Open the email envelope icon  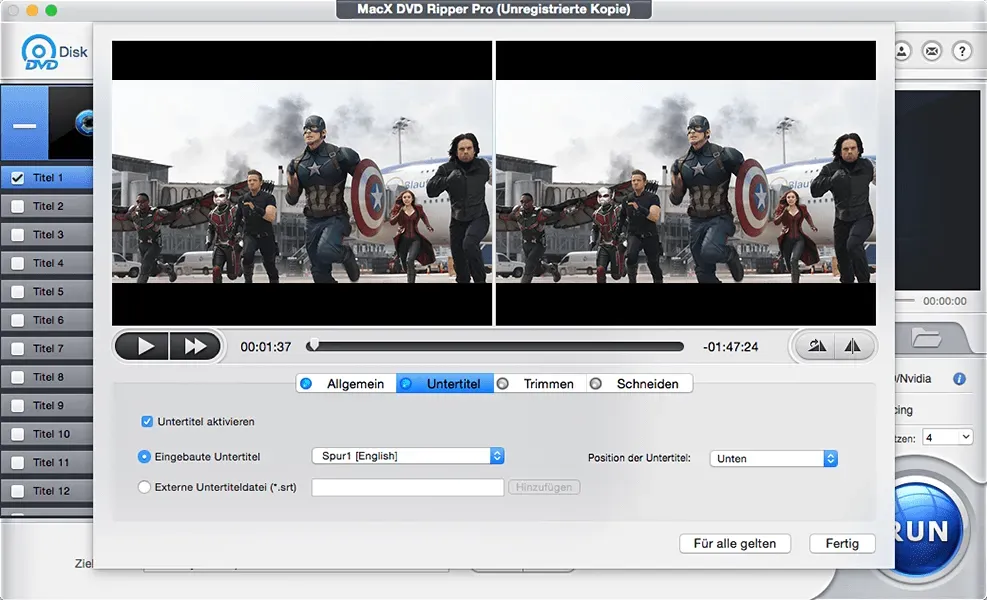(932, 51)
